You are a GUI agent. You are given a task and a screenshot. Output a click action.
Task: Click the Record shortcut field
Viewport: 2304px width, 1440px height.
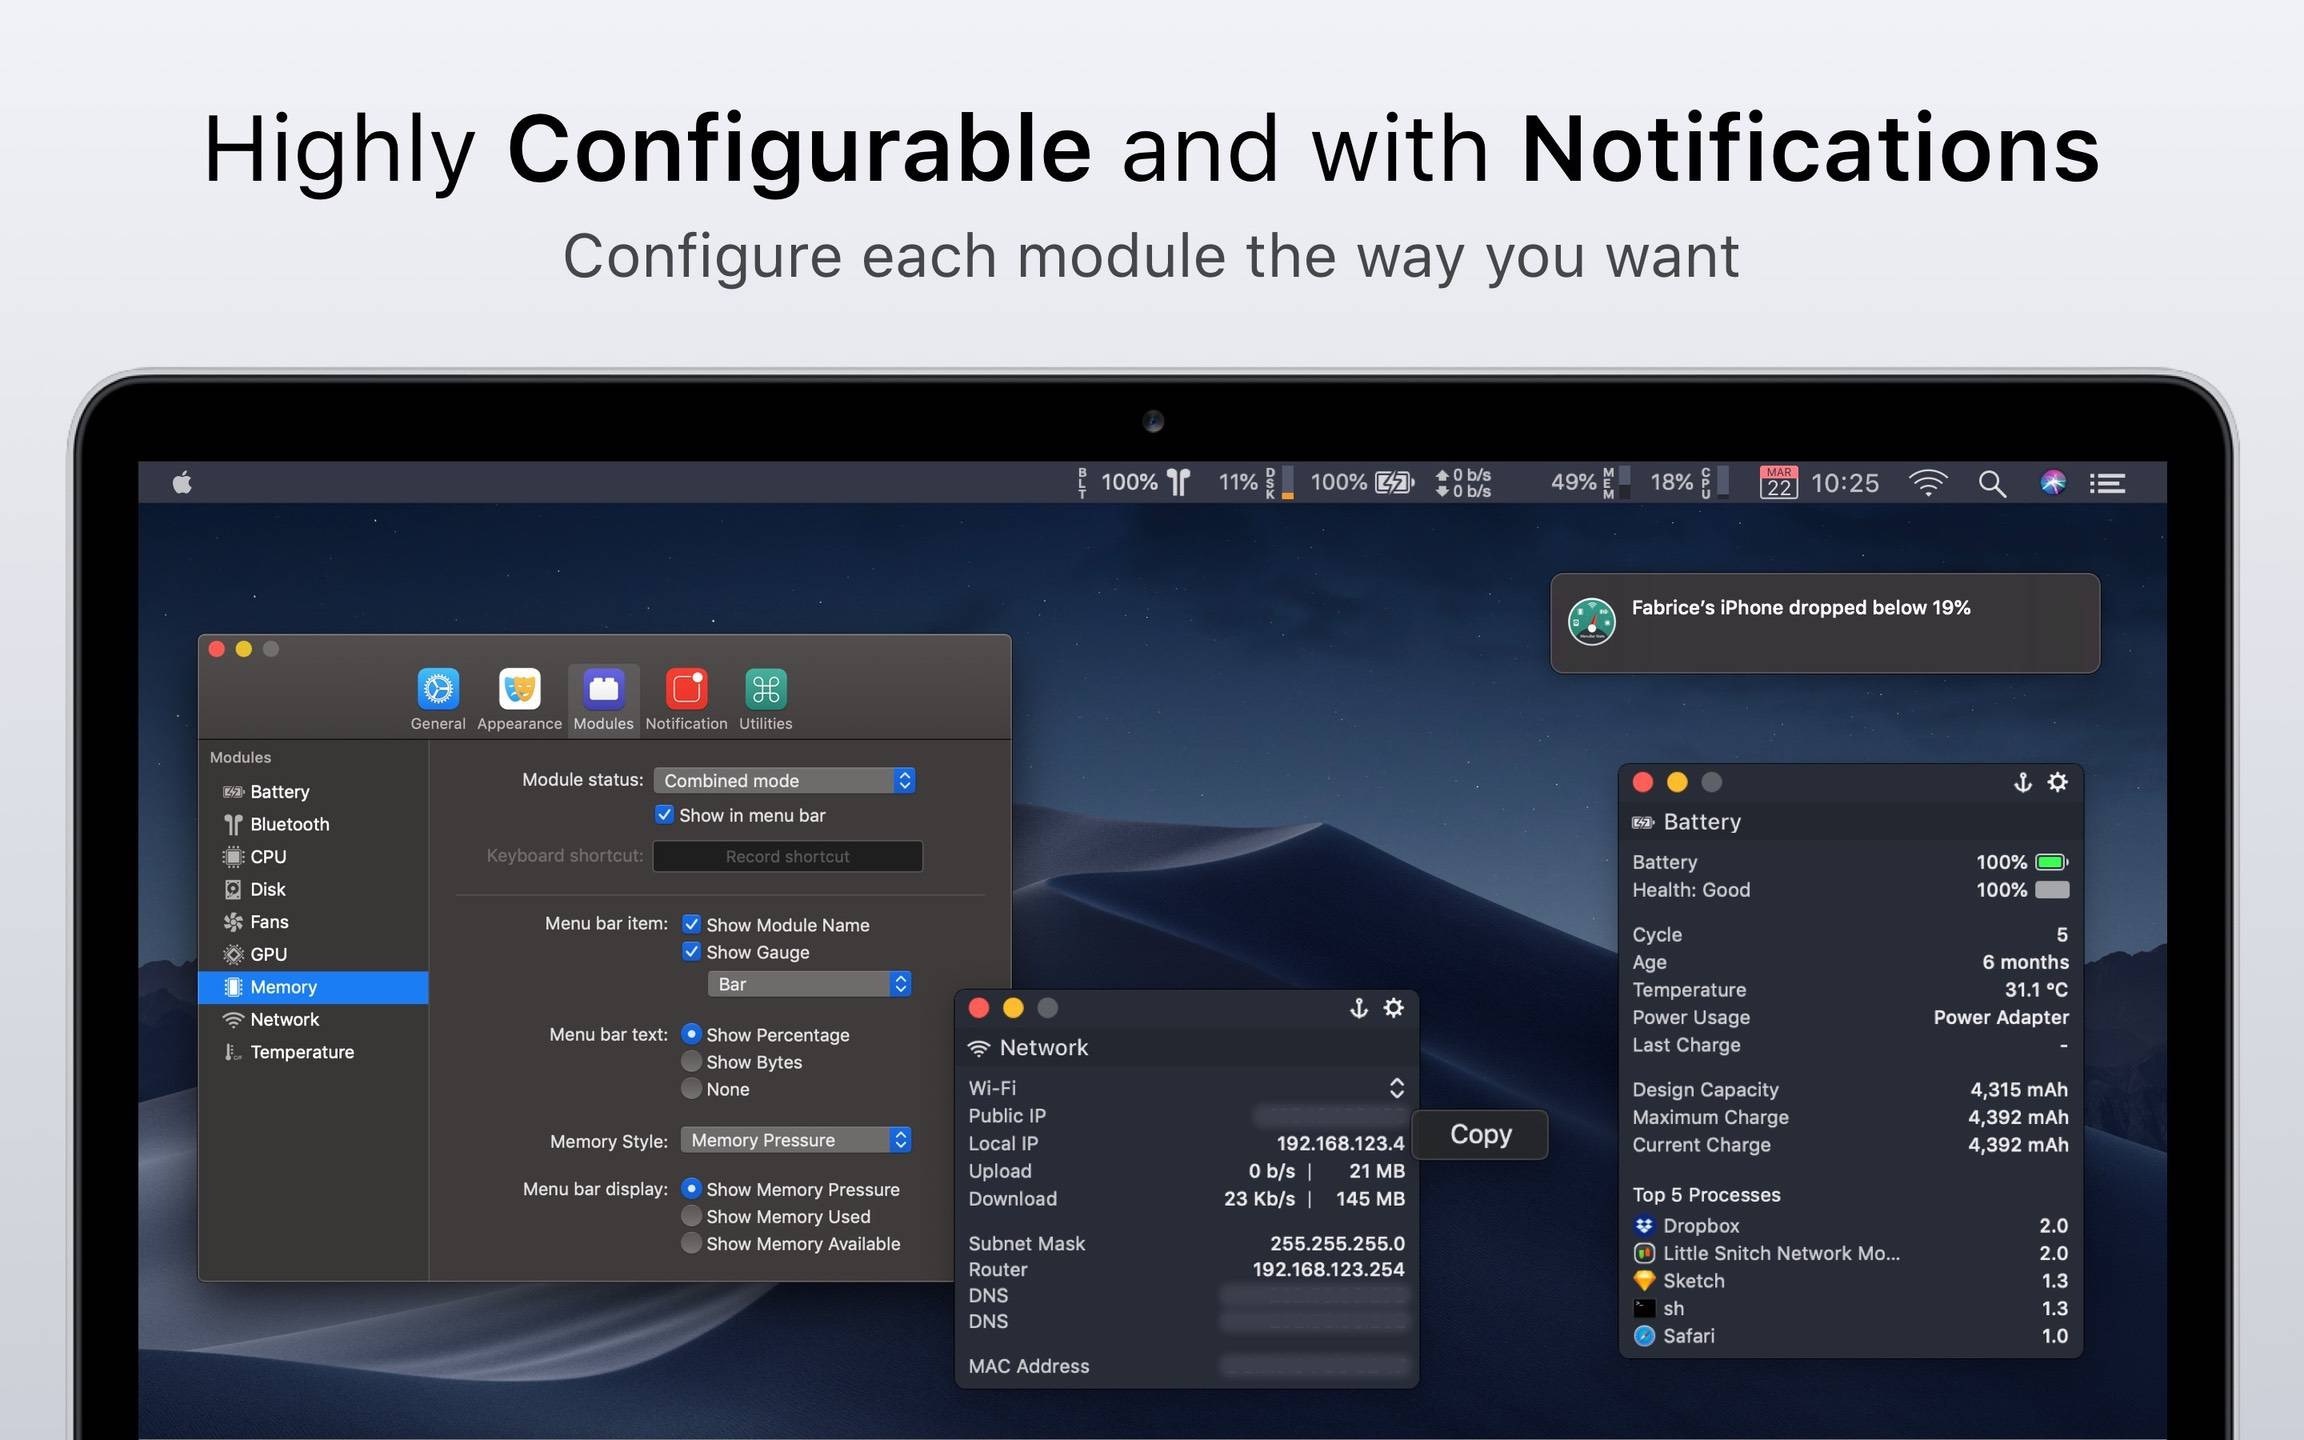(x=787, y=856)
